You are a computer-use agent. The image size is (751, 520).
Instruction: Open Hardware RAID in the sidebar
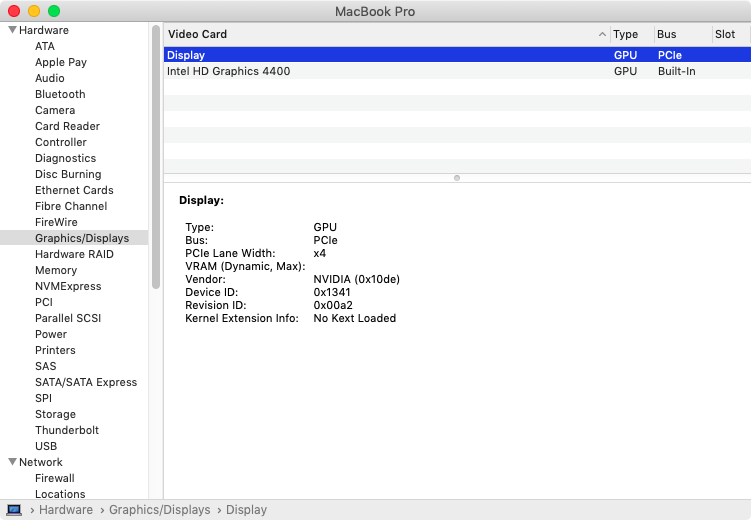74,254
